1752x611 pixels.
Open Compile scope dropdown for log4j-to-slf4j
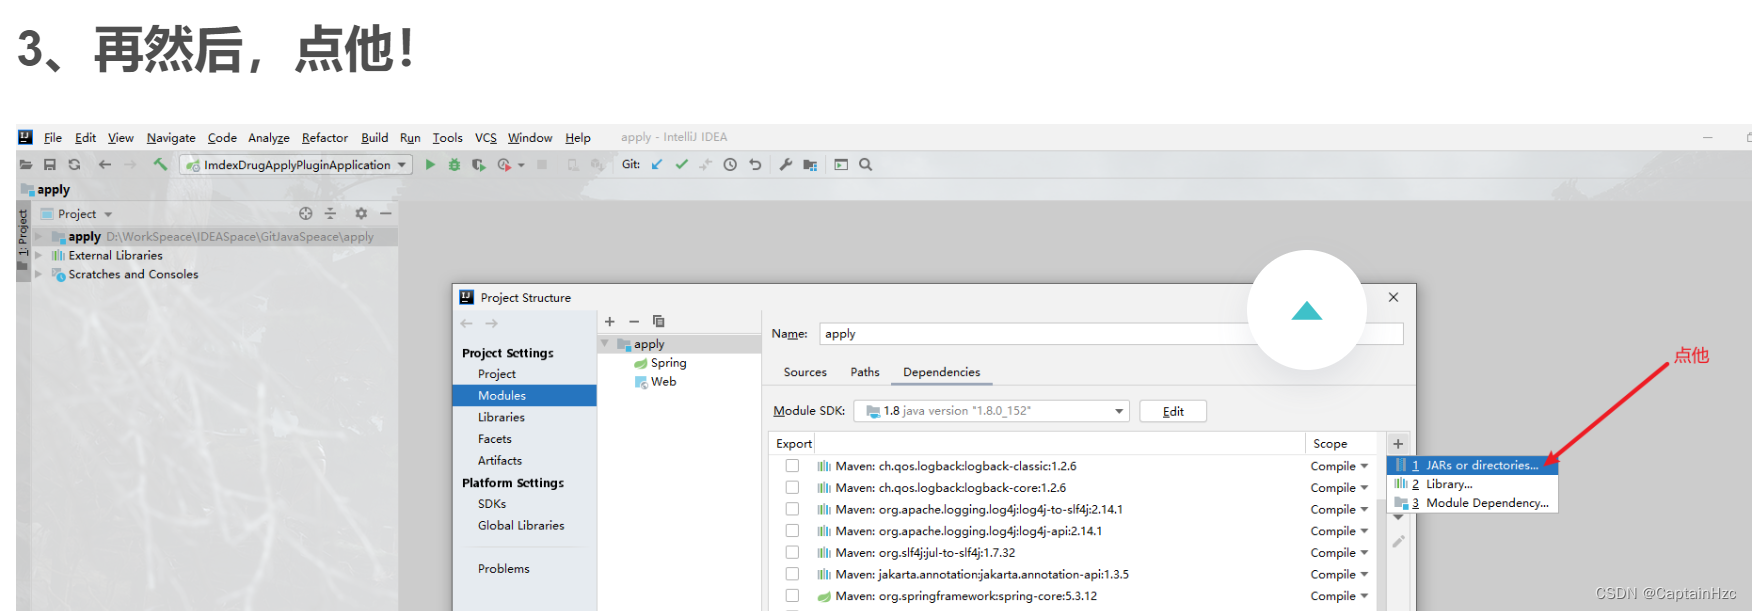click(1339, 510)
